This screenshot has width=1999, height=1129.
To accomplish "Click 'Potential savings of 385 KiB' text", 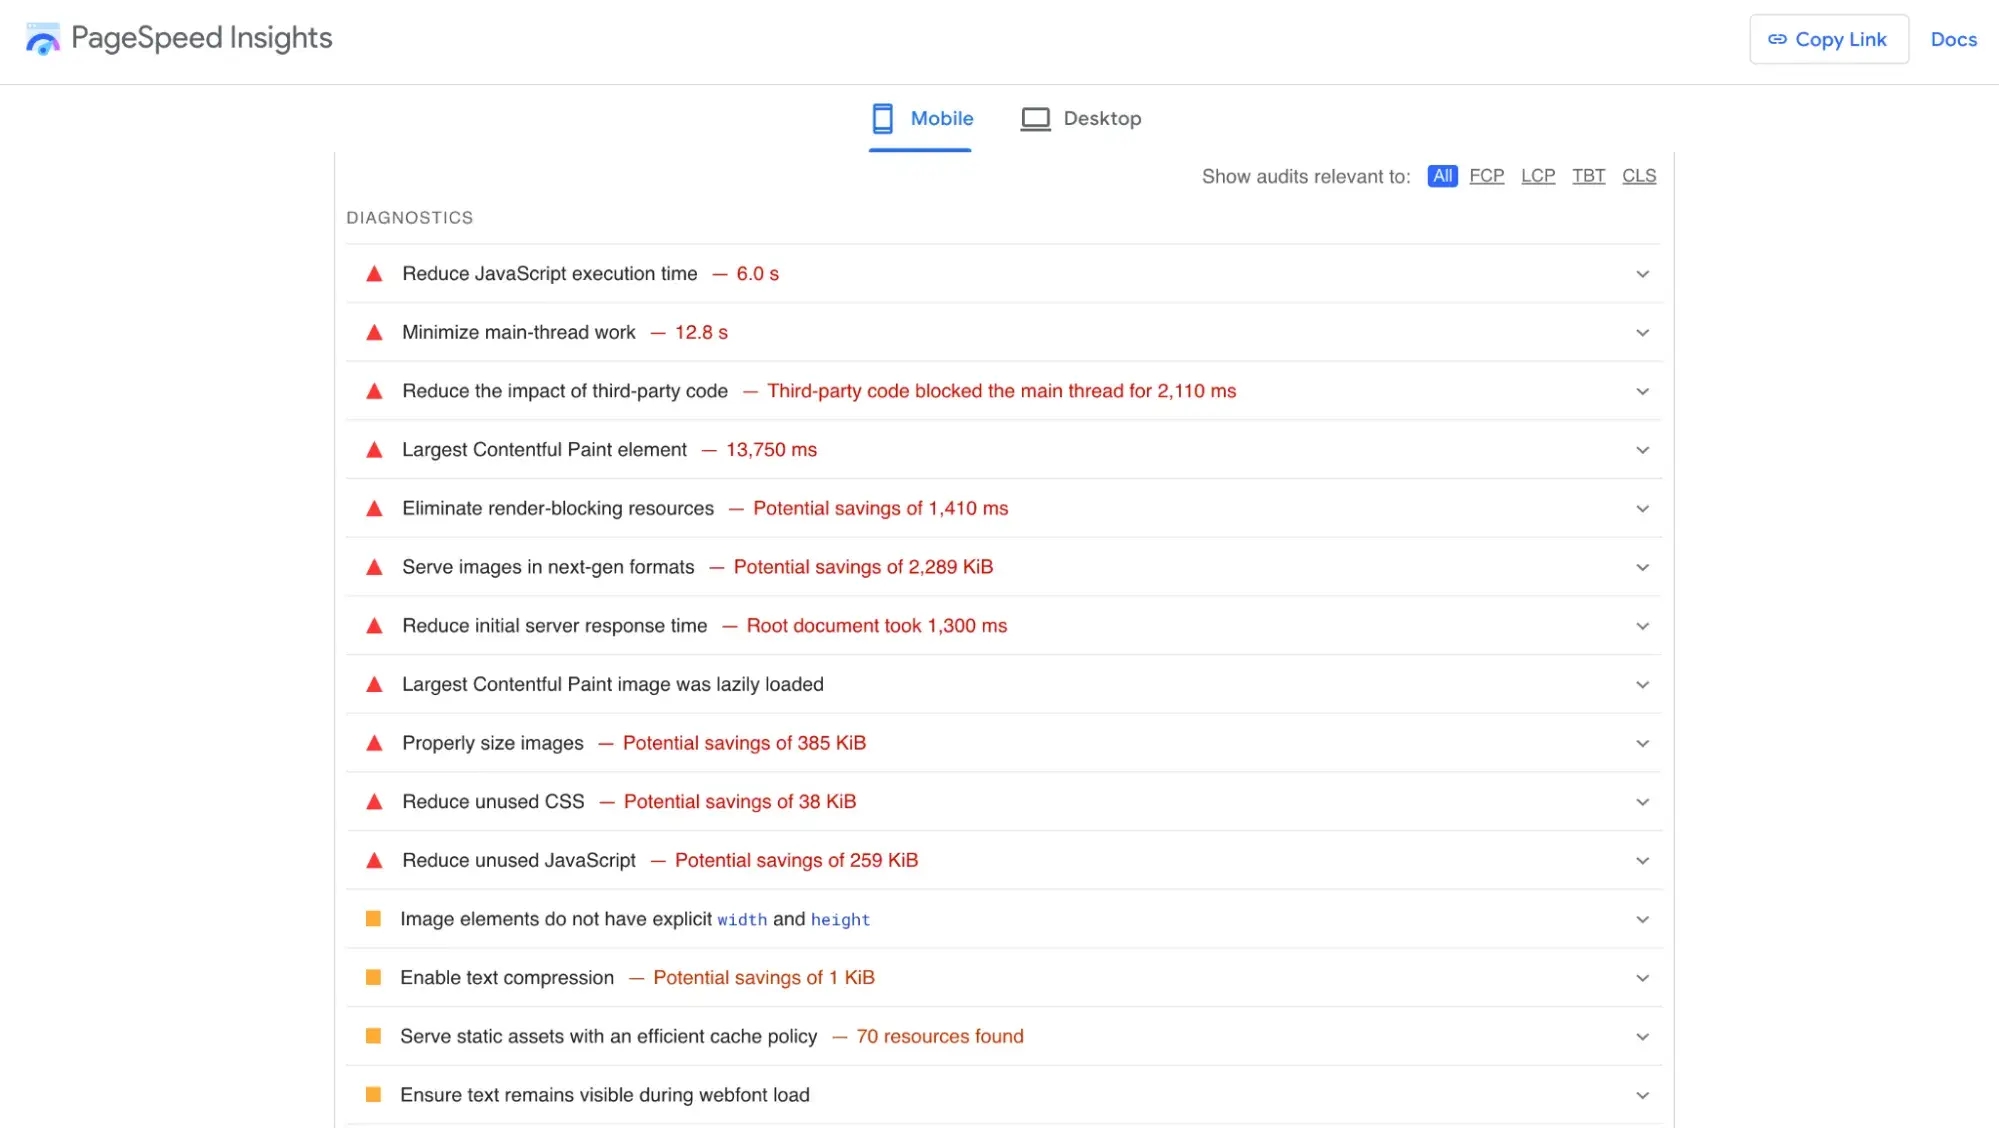I will pyautogui.click(x=744, y=743).
